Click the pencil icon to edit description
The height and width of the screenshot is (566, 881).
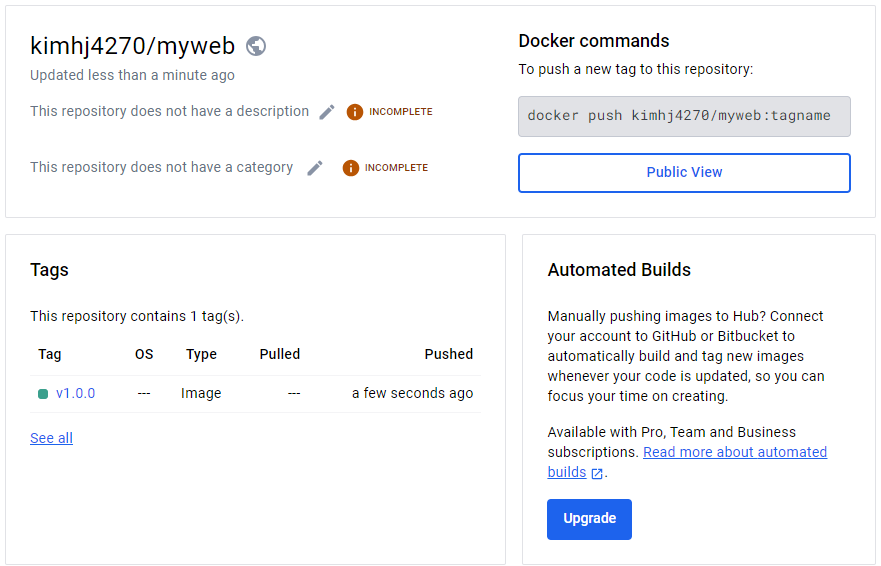click(327, 112)
